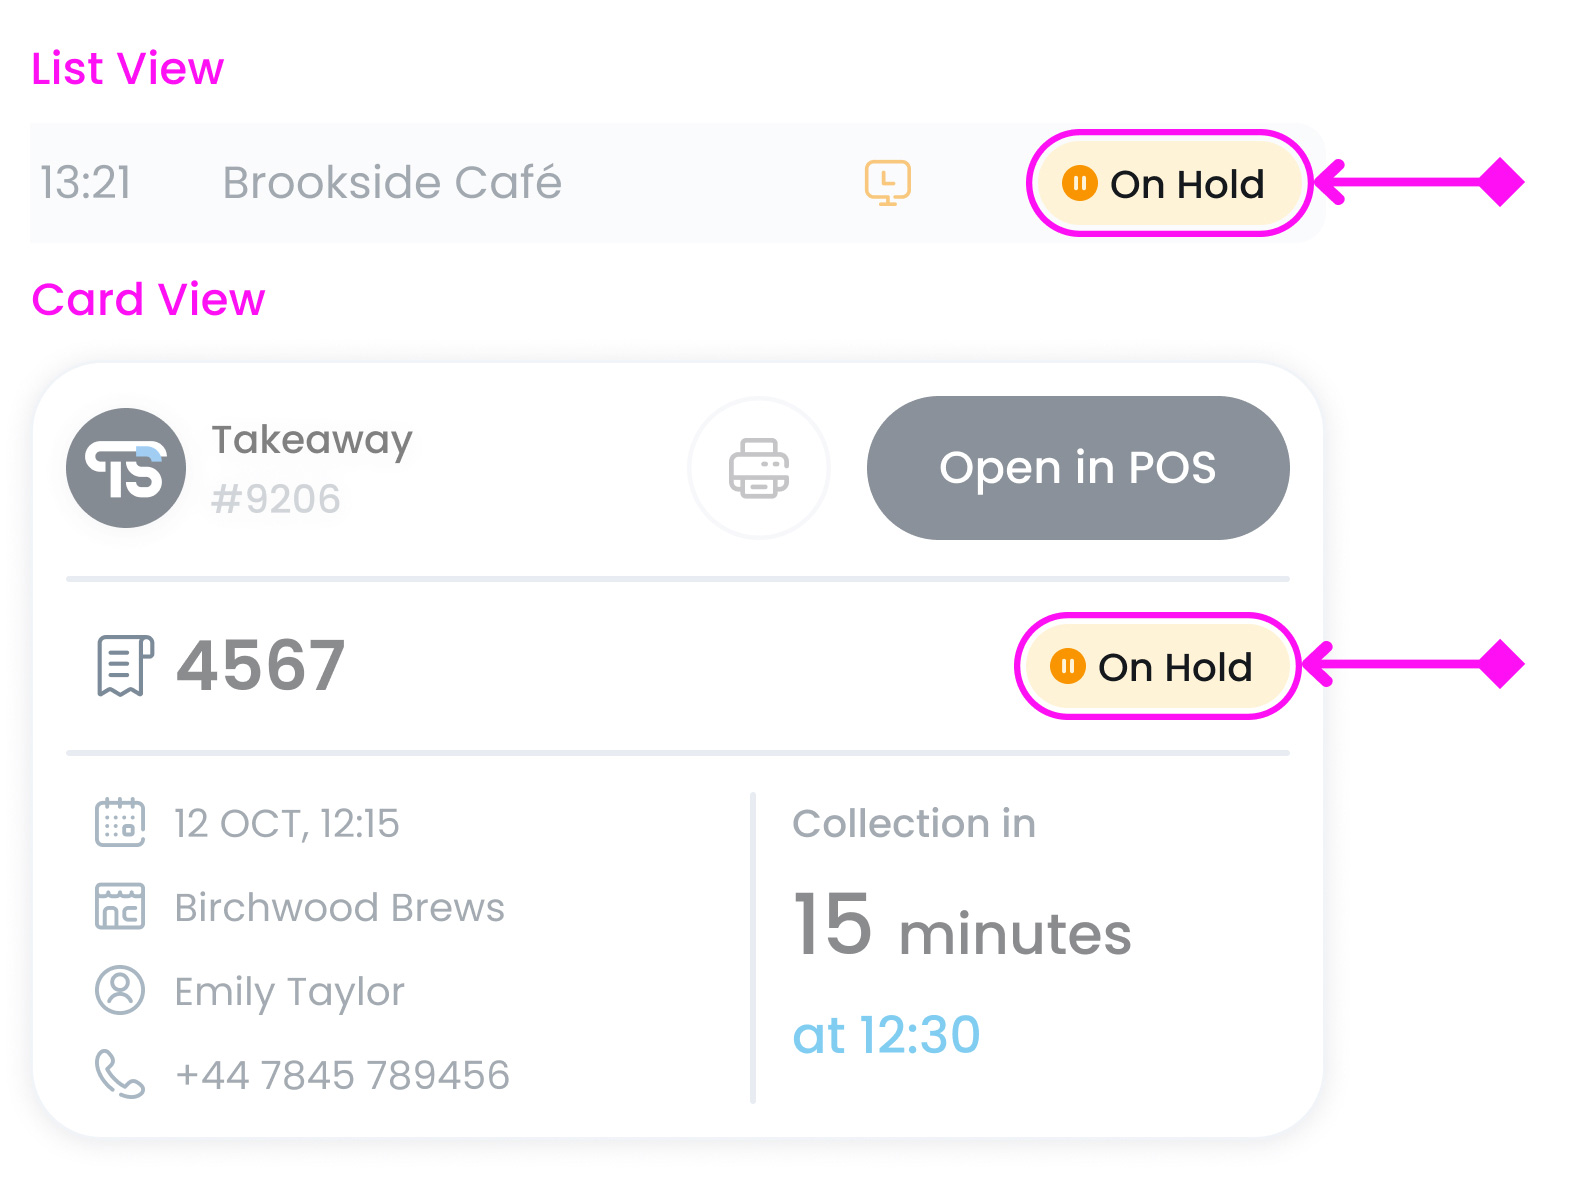Switch to List View
The height and width of the screenshot is (1188, 1572).
click(126, 68)
